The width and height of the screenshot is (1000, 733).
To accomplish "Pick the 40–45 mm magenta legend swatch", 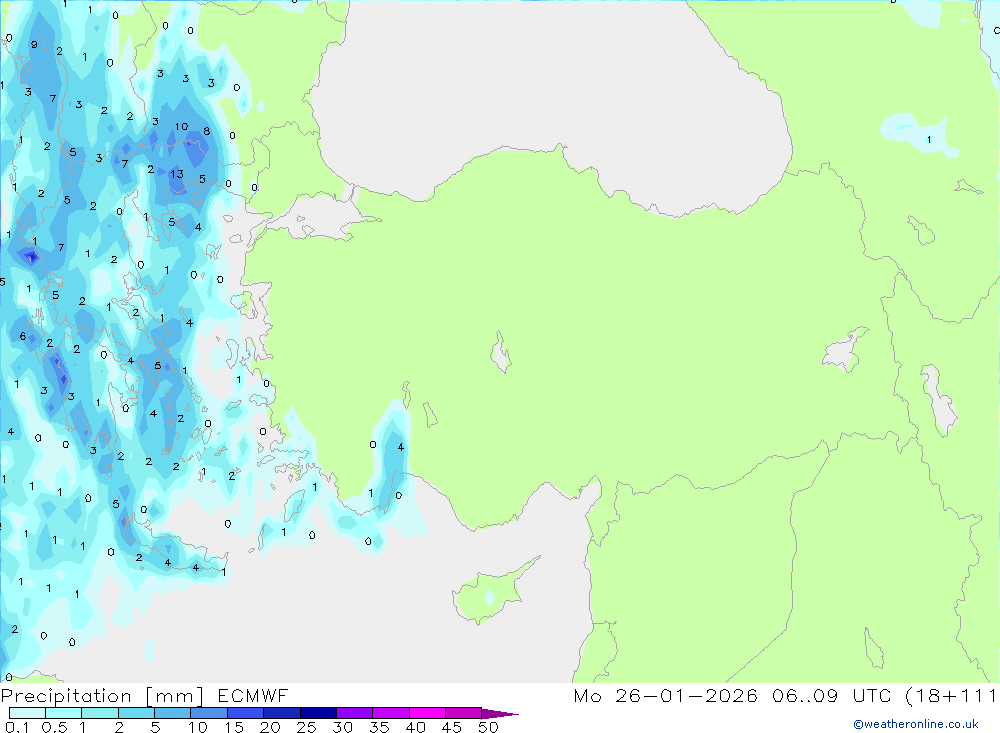I will (x=427, y=713).
